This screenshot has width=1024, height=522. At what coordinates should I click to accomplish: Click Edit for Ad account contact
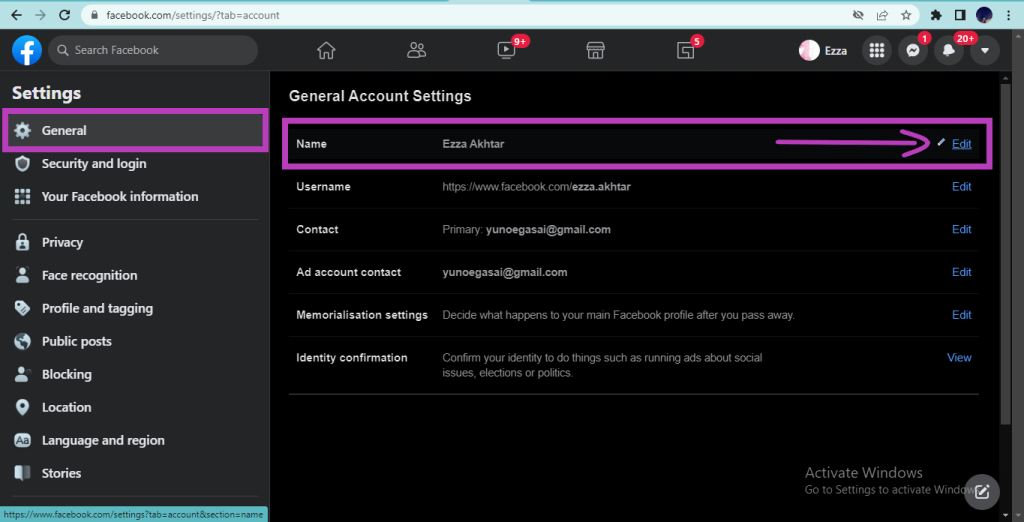961,272
